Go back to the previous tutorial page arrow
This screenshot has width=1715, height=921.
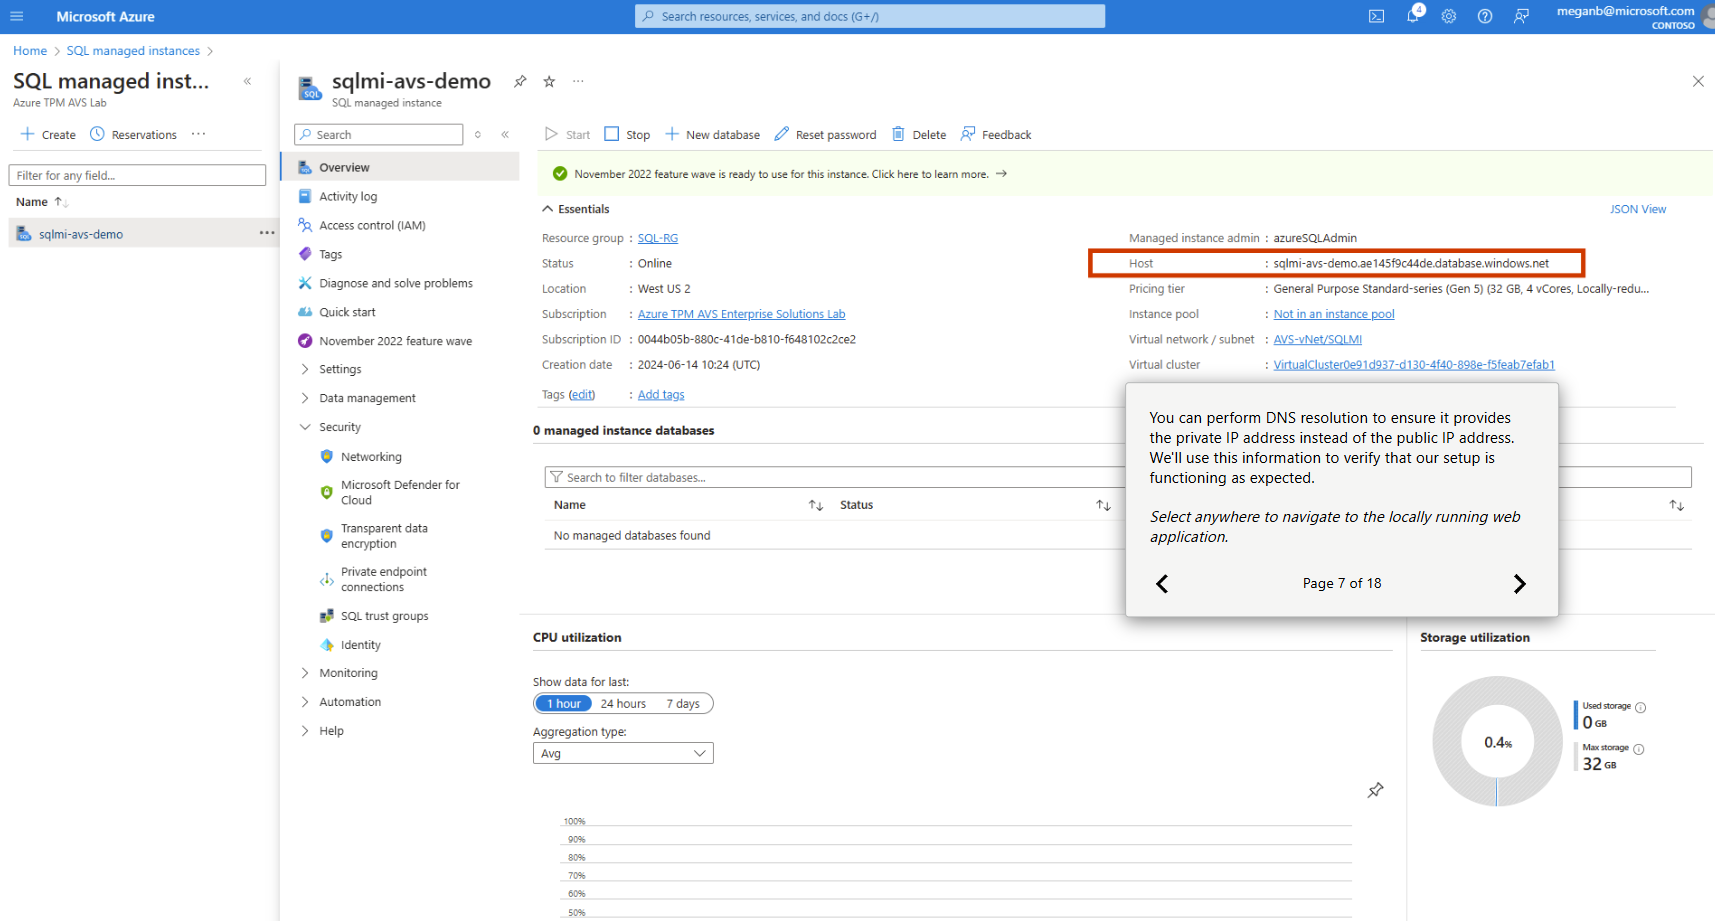1162,584
